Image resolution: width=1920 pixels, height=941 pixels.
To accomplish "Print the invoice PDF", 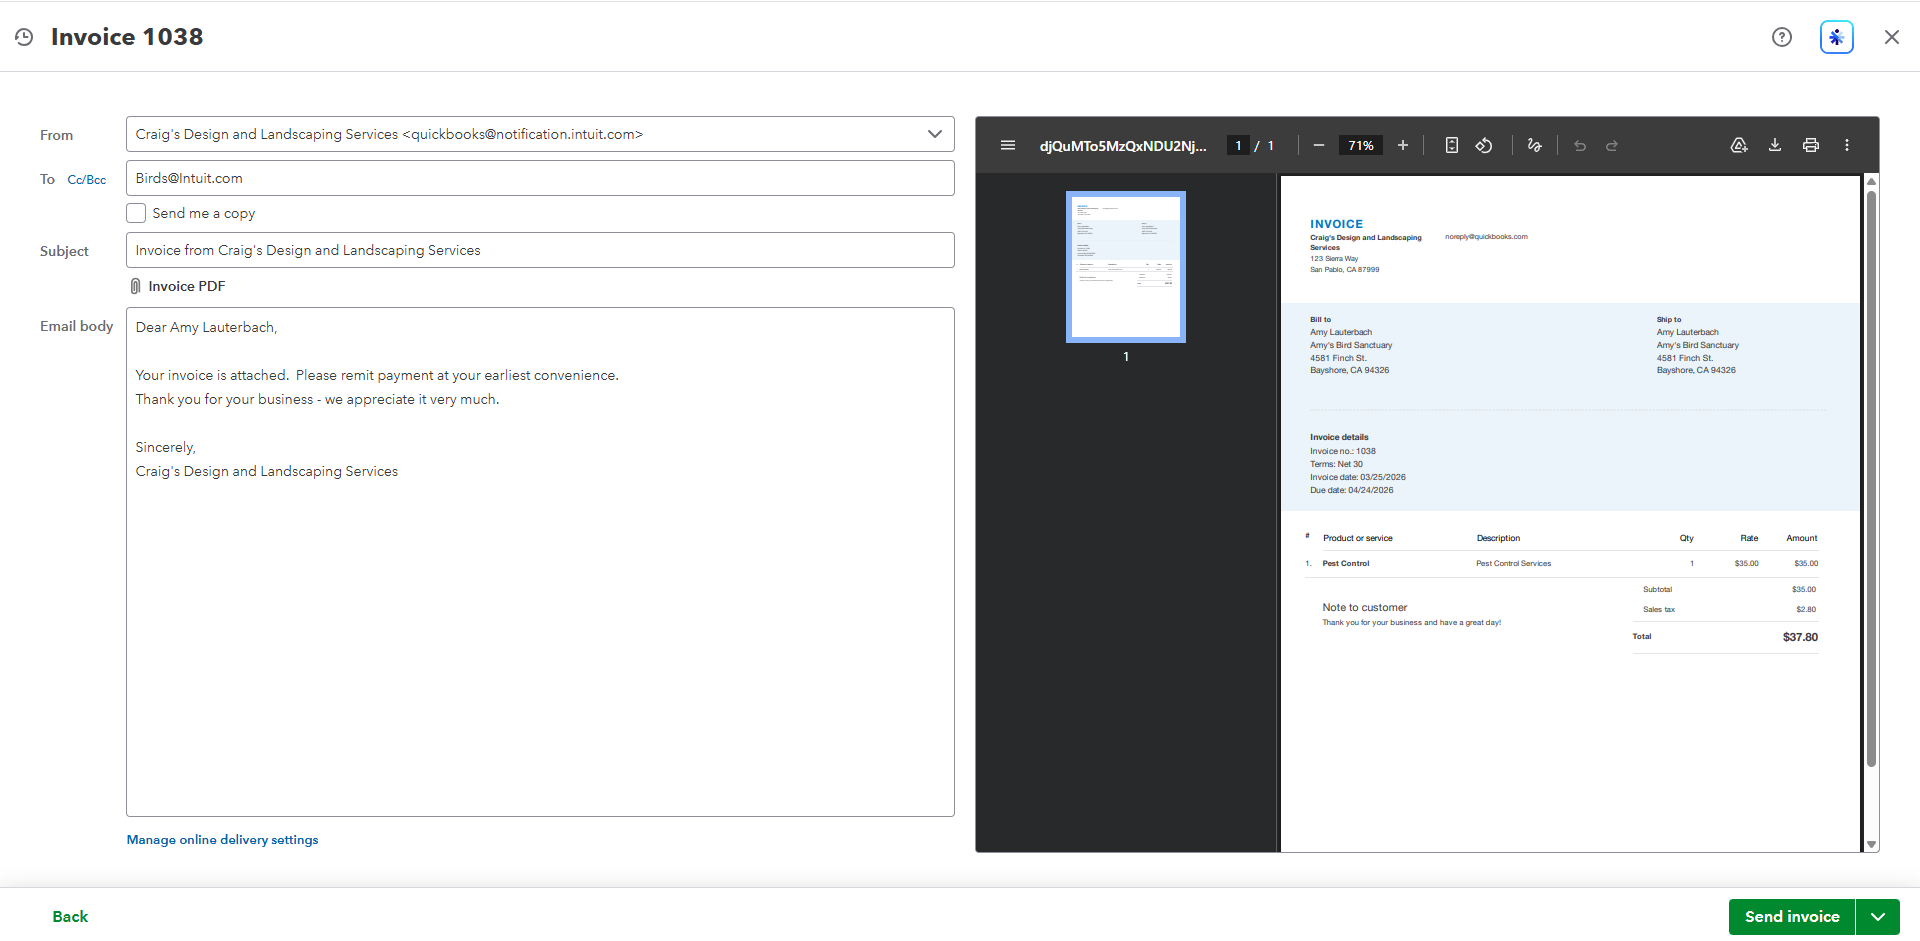I will click(1811, 145).
